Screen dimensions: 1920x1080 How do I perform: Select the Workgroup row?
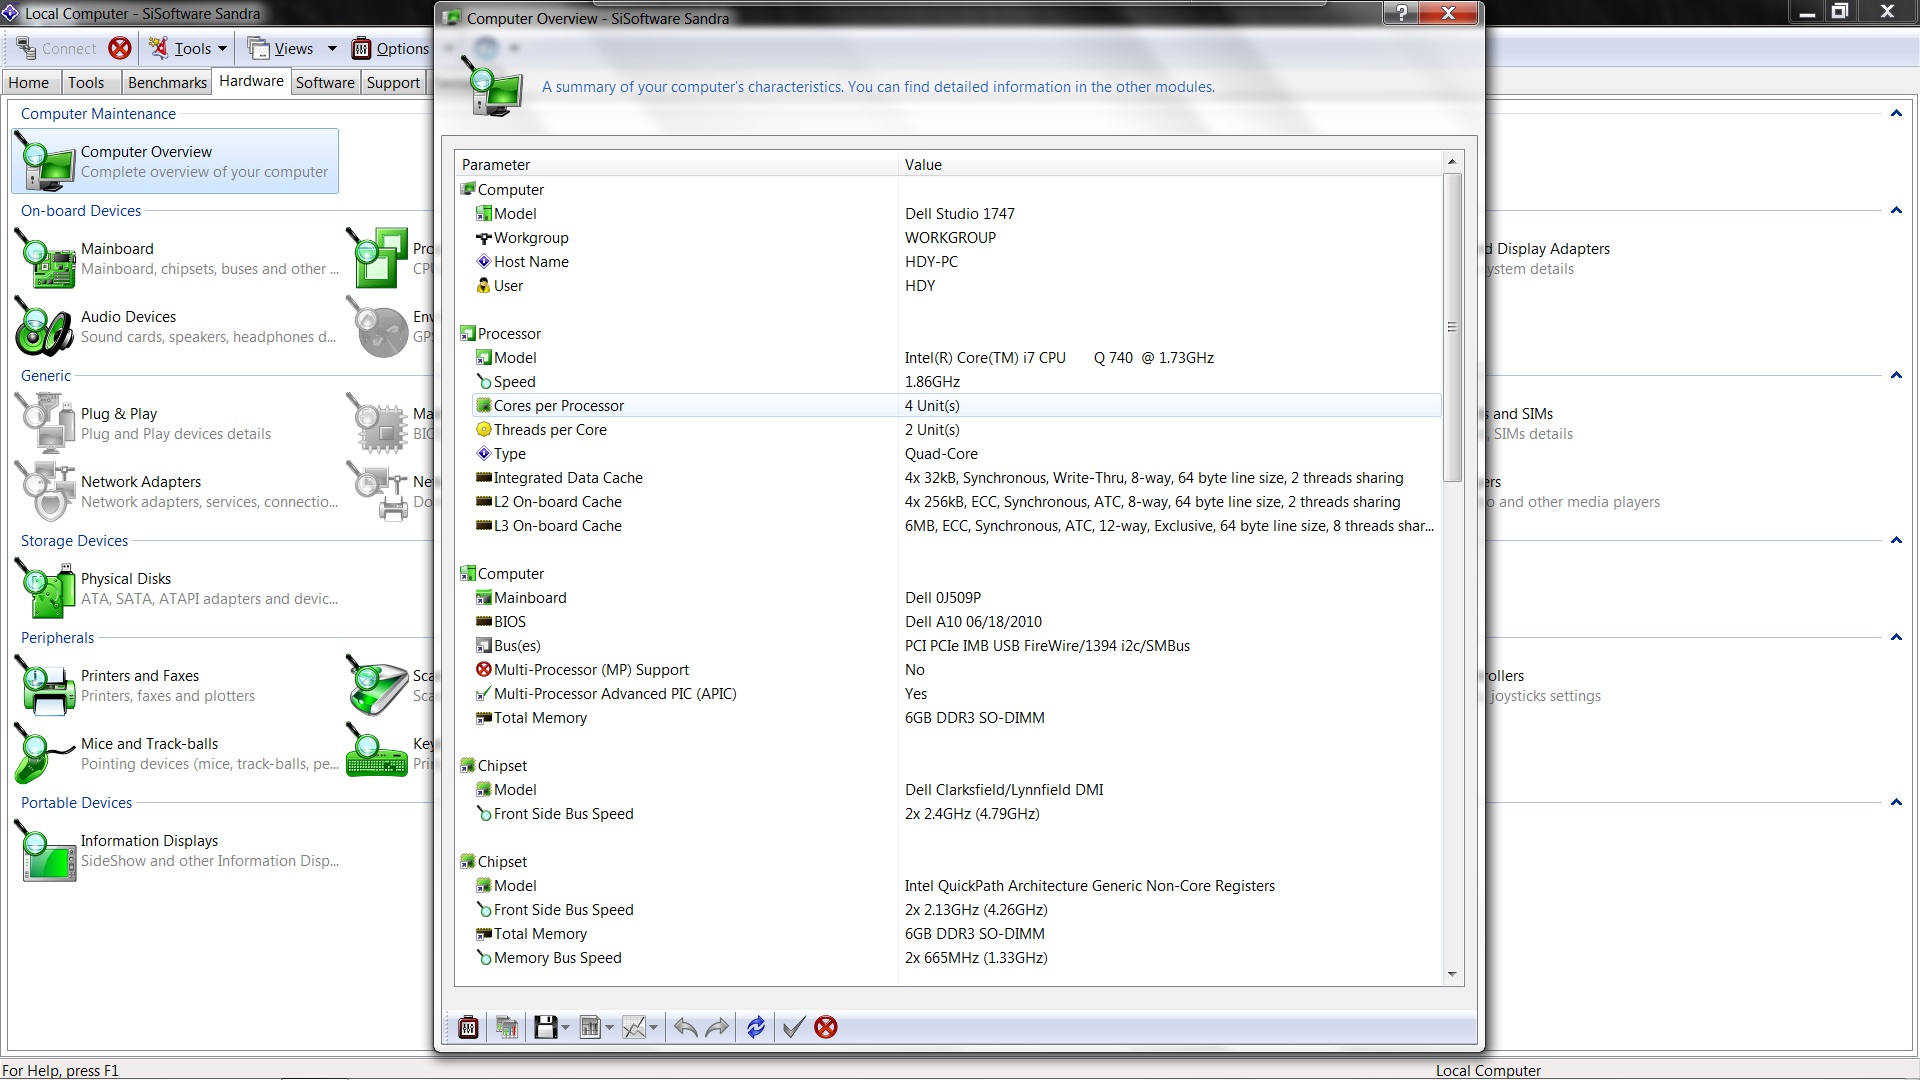(956, 237)
